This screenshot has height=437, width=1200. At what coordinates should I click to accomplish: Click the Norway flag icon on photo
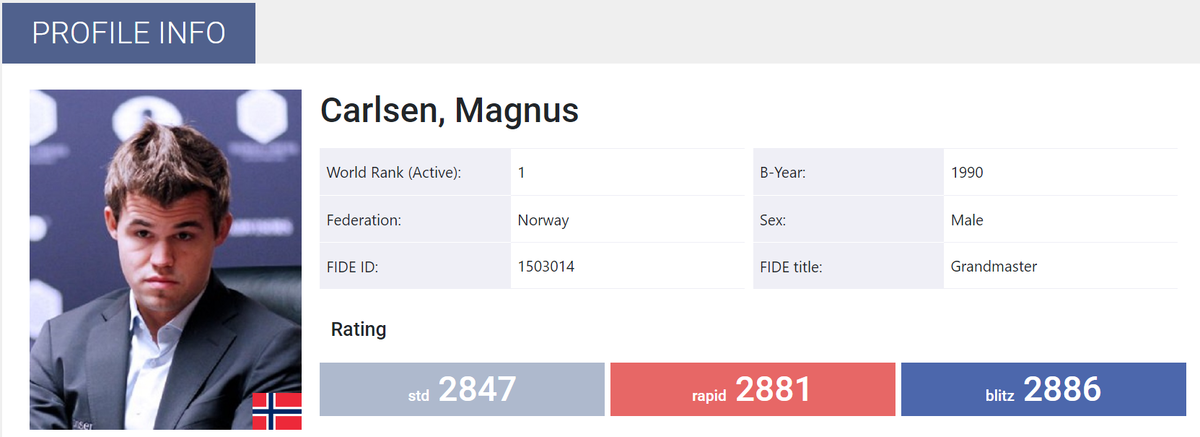[277, 411]
